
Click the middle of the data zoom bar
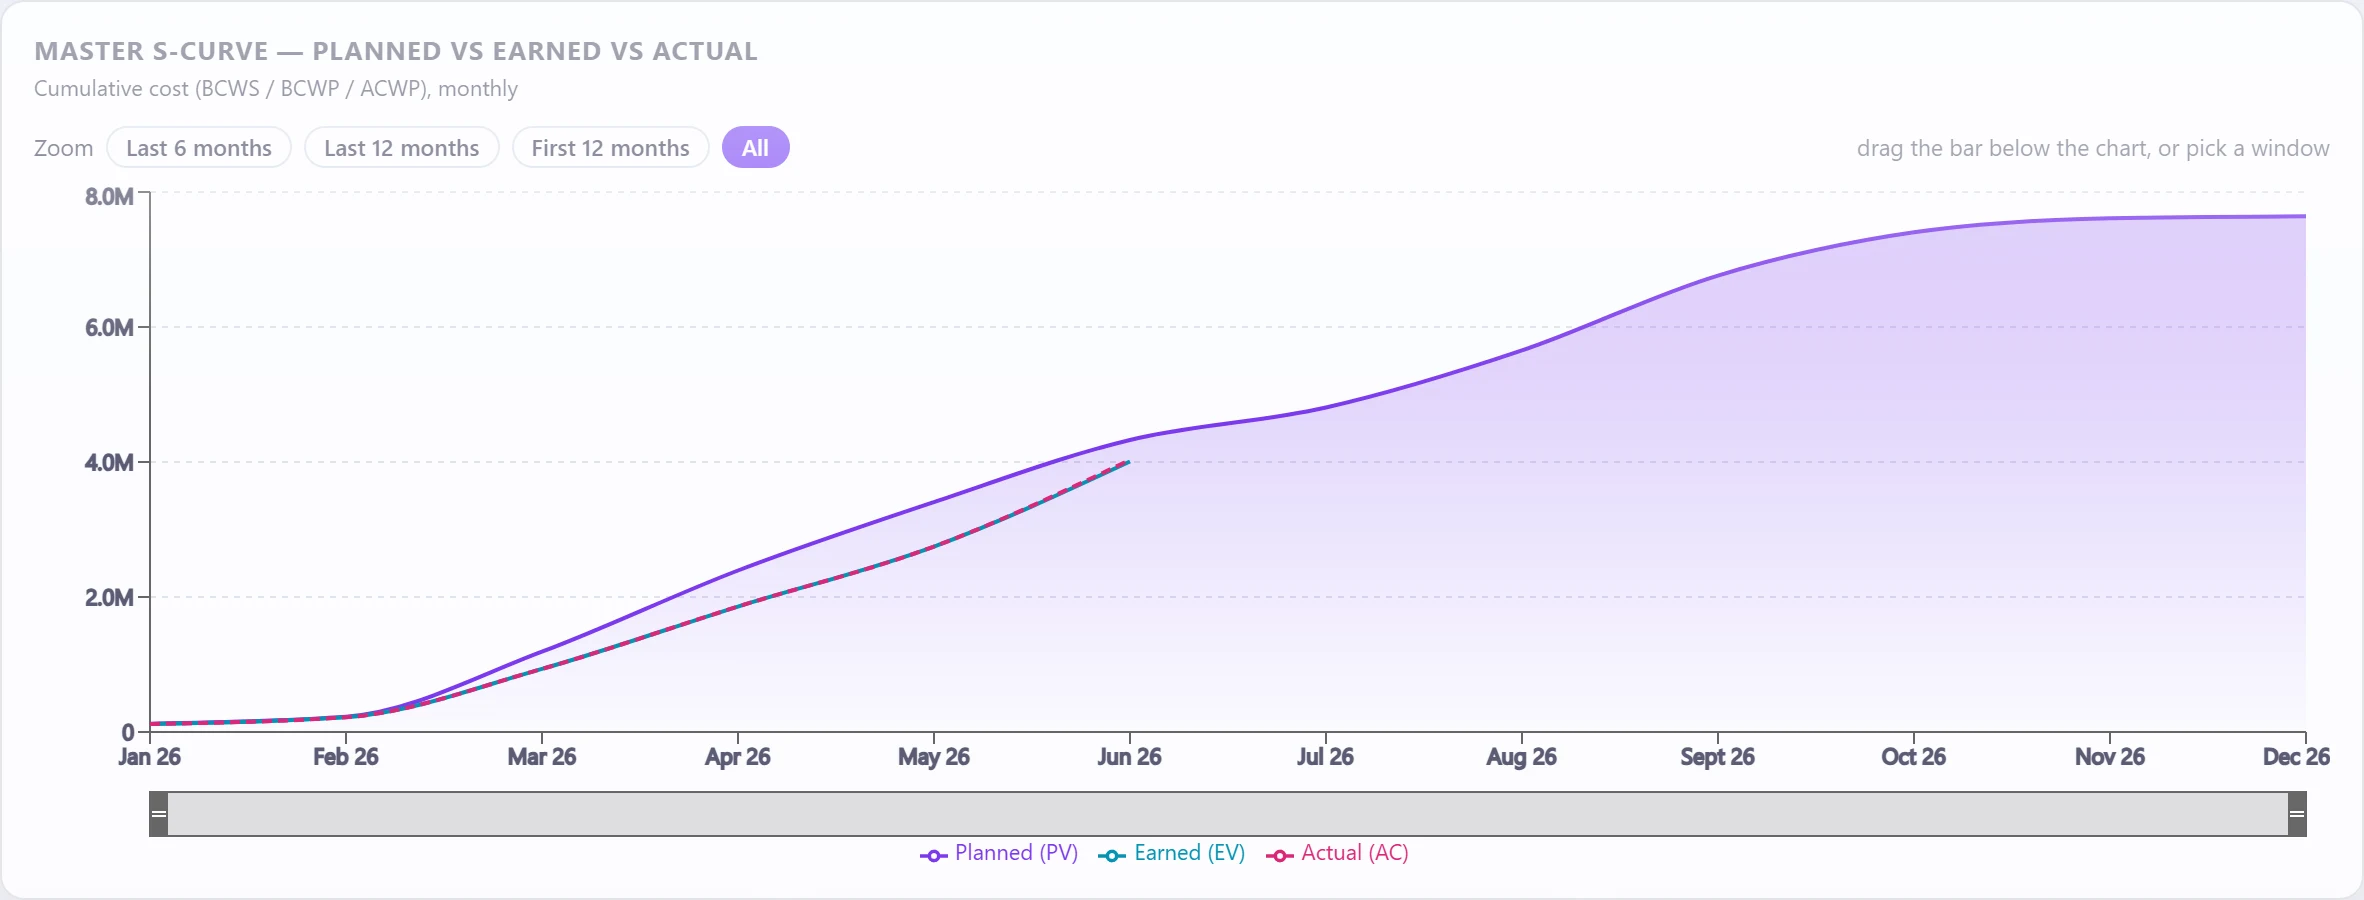tap(1228, 814)
